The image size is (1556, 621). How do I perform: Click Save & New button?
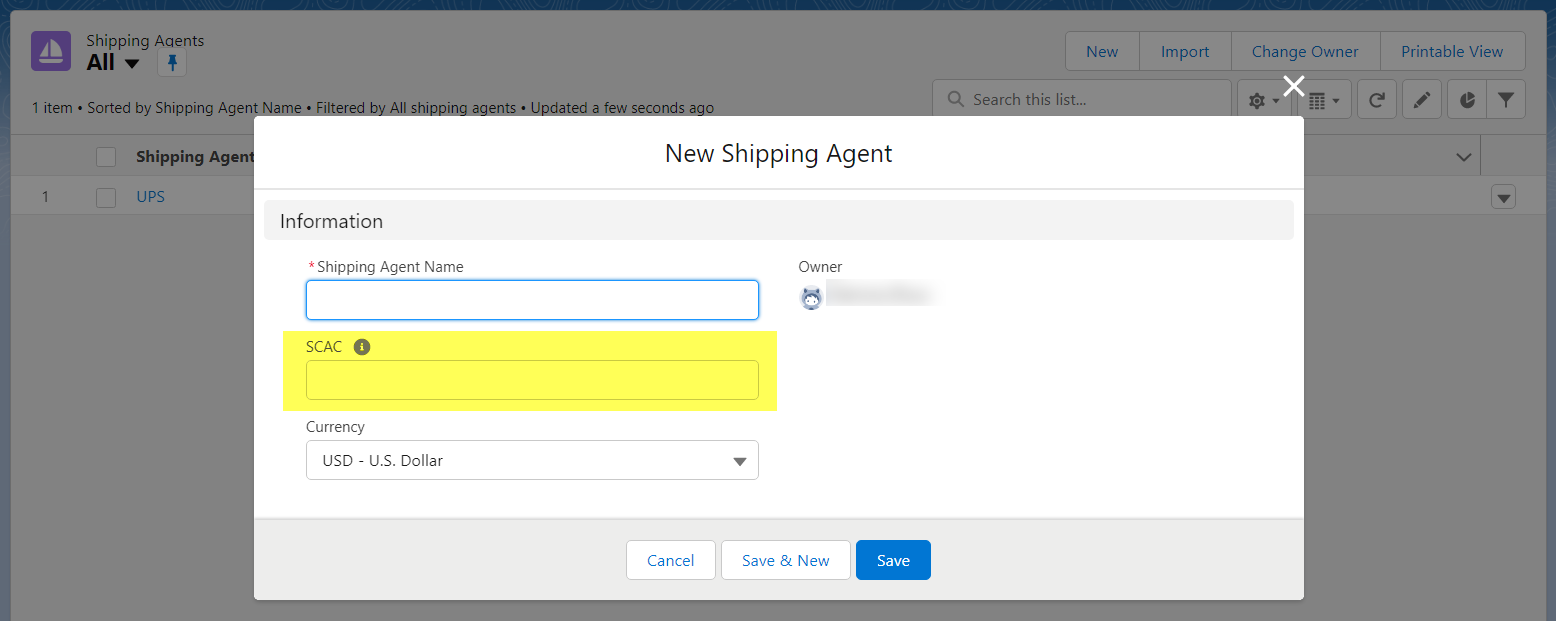pyautogui.click(x=786, y=560)
